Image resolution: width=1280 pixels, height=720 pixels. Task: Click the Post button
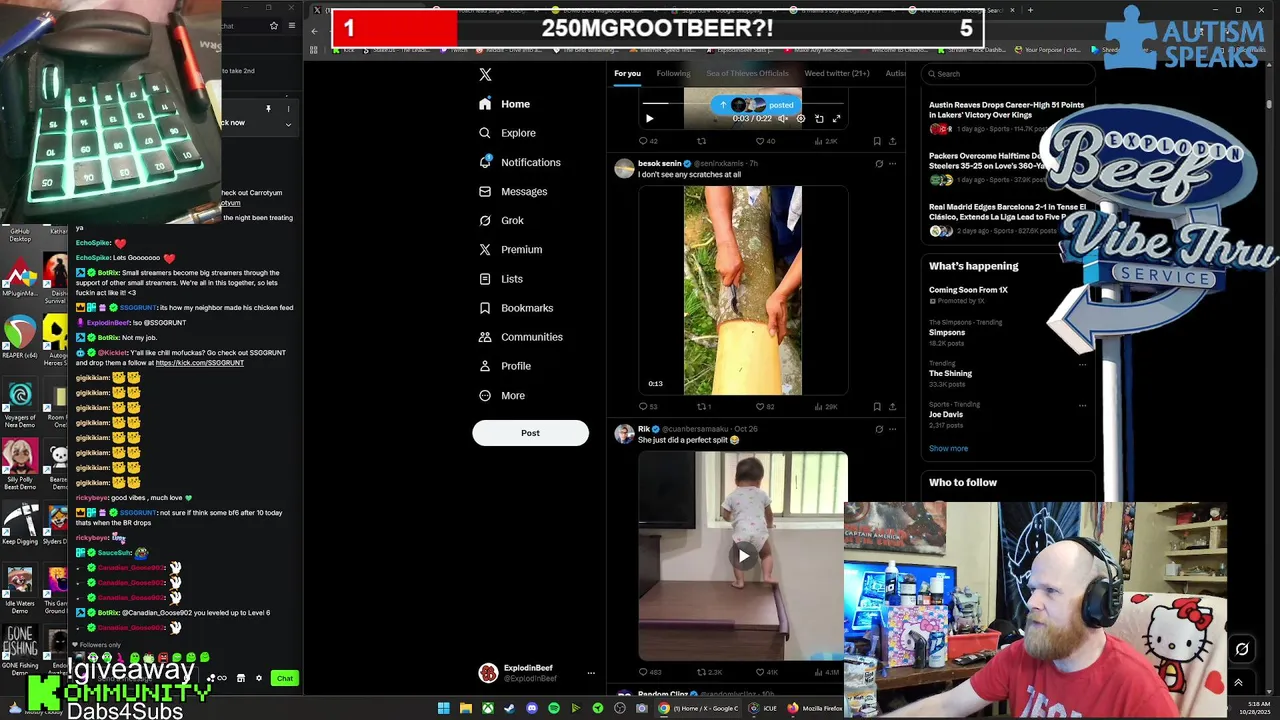[530, 433]
